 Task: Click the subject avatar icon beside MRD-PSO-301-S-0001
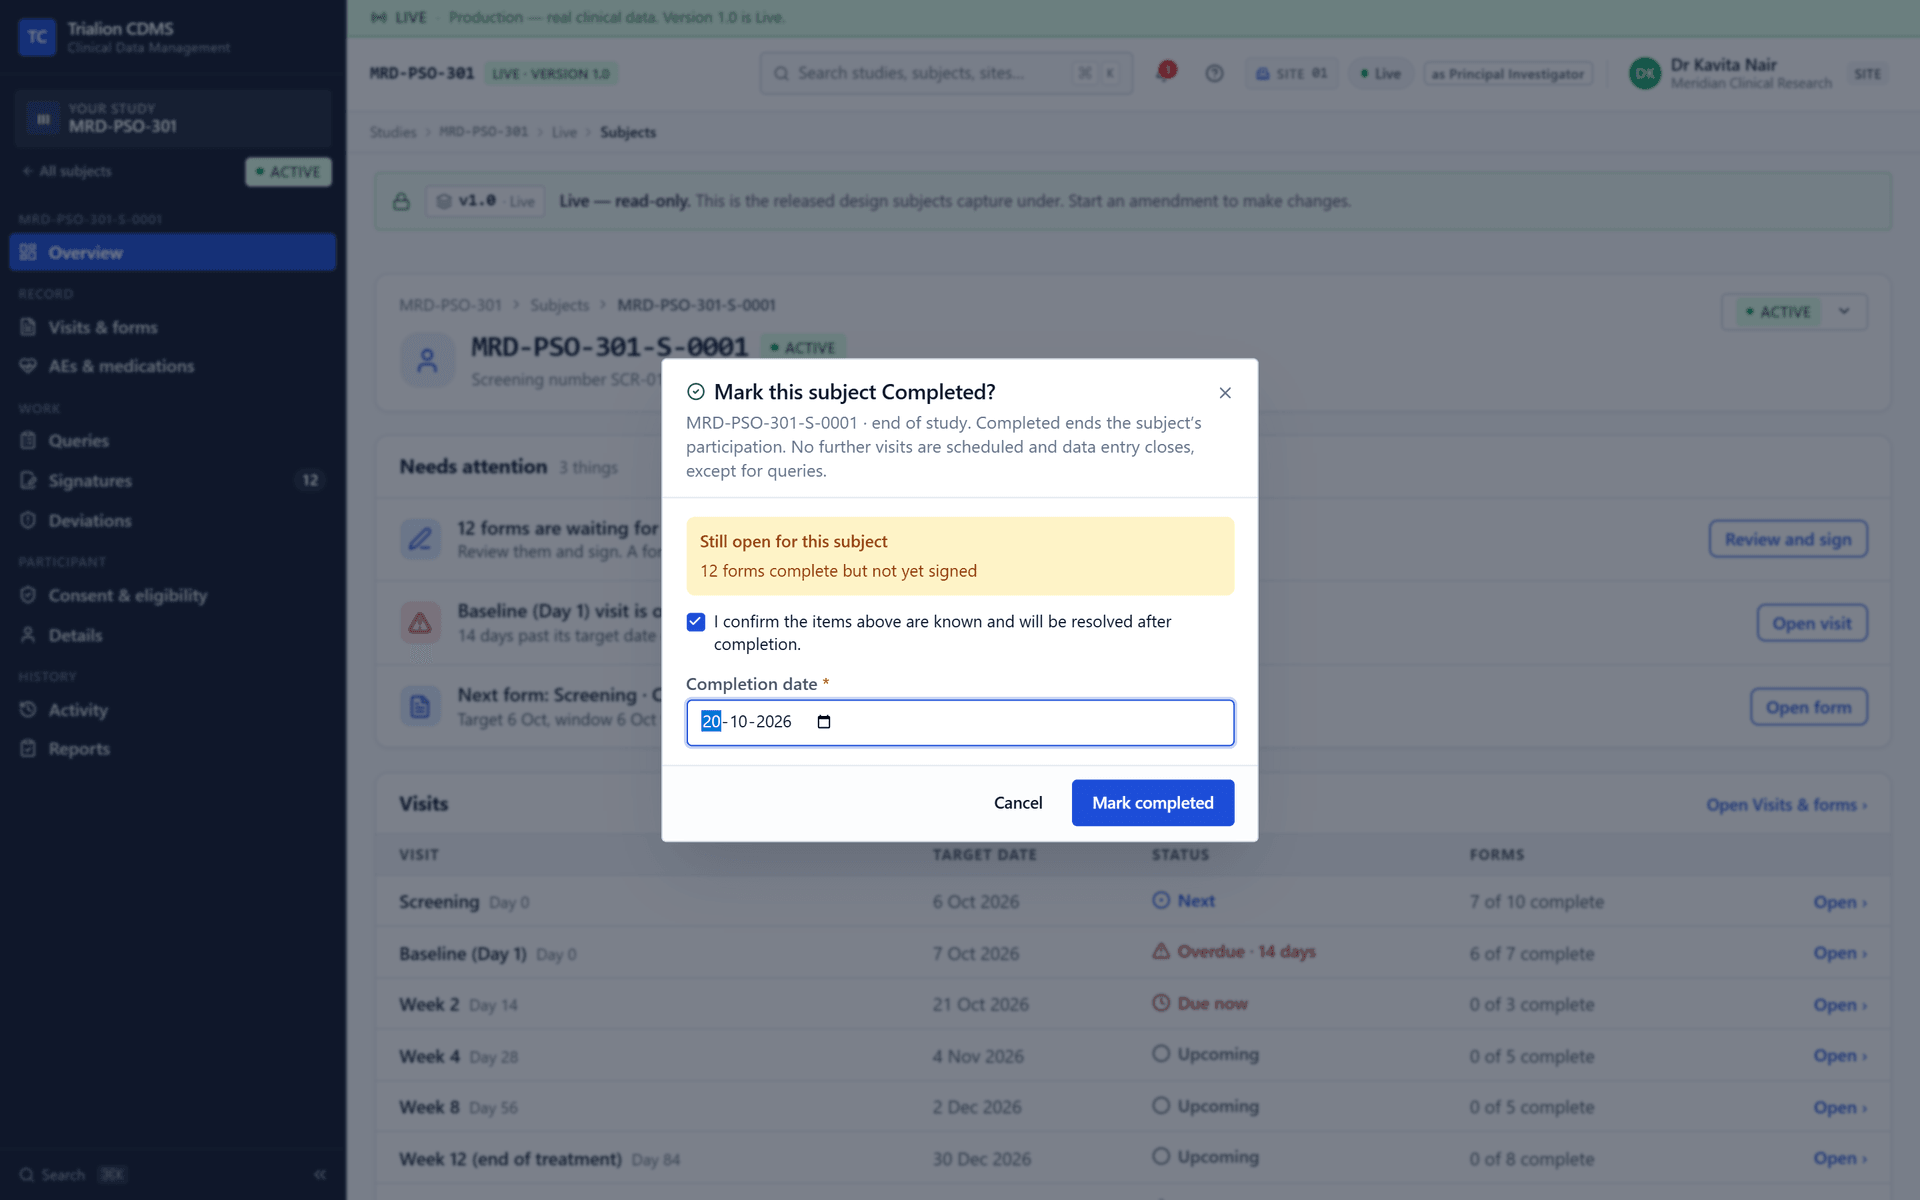click(x=427, y=360)
